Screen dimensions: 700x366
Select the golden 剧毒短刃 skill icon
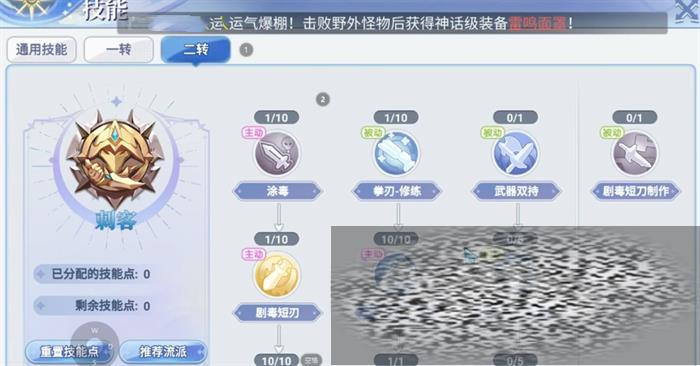click(x=277, y=275)
